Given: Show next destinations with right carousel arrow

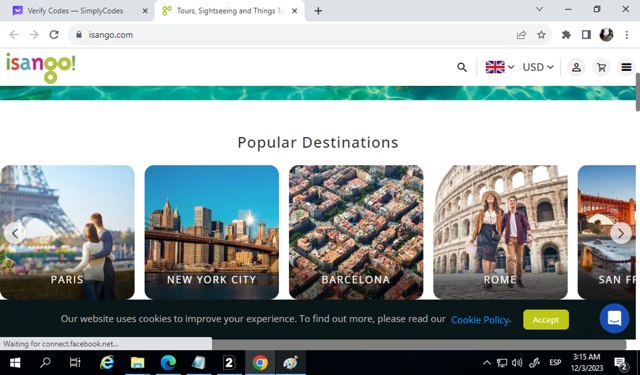Looking at the screenshot, I should [621, 233].
